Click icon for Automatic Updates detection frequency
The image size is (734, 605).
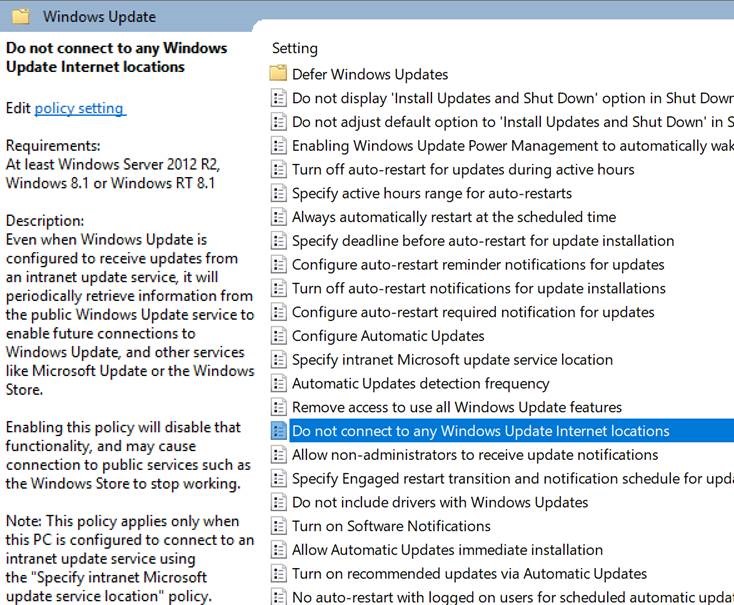click(x=278, y=383)
